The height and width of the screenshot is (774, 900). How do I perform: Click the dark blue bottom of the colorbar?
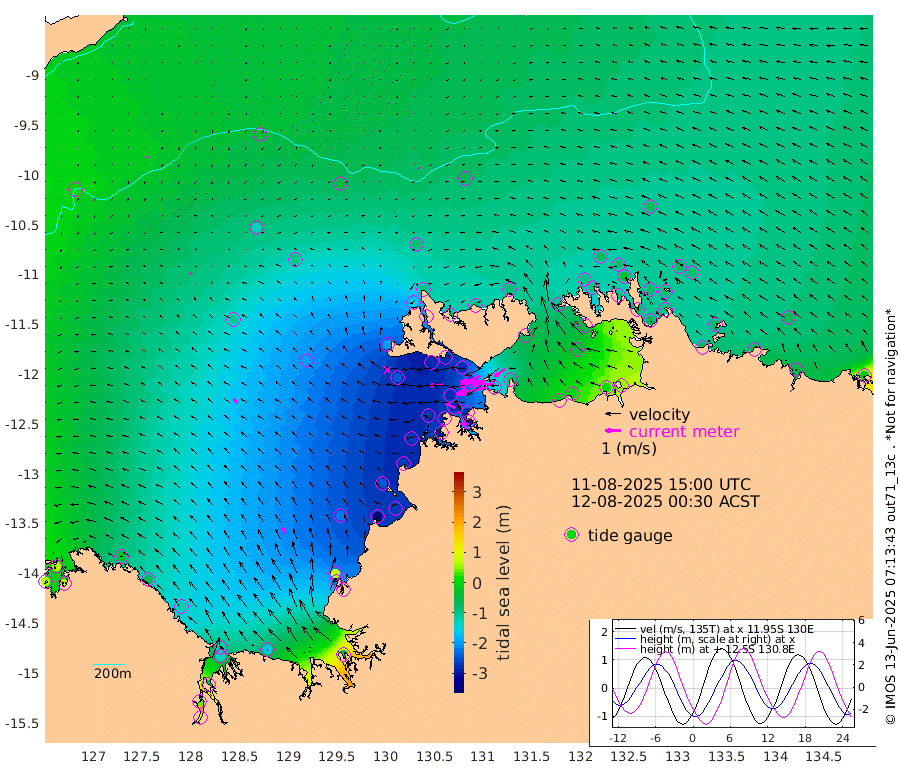point(459,688)
